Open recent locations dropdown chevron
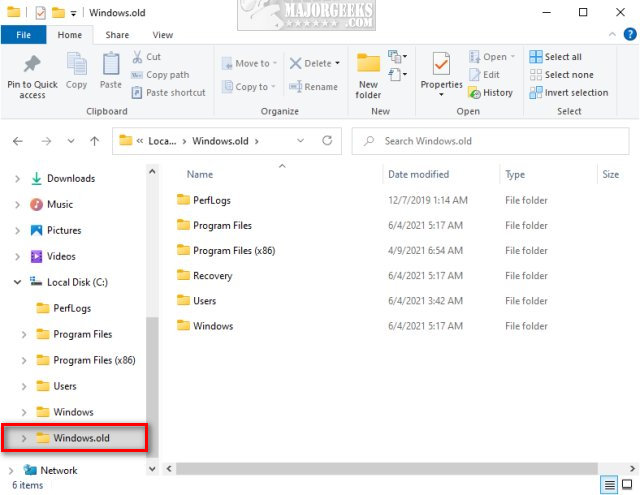This screenshot has height=495, width=640. pyautogui.click(x=71, y=141)
